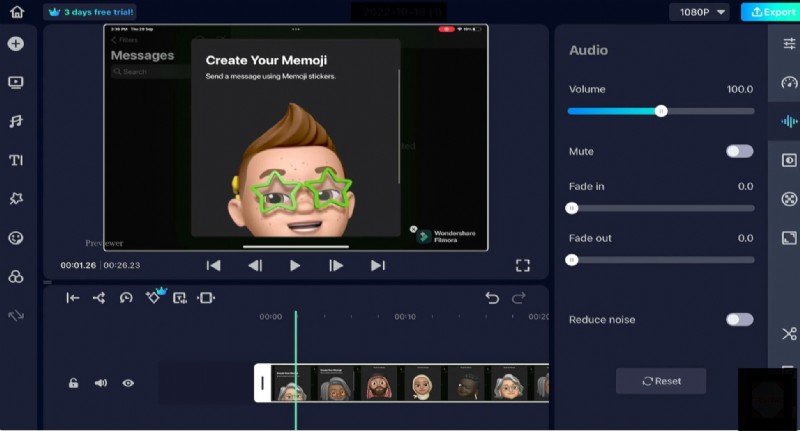Adjust the Volume slider handle
Image resolution: width=800 pixels, height=431 pixels.
click(x=661, y=111)
